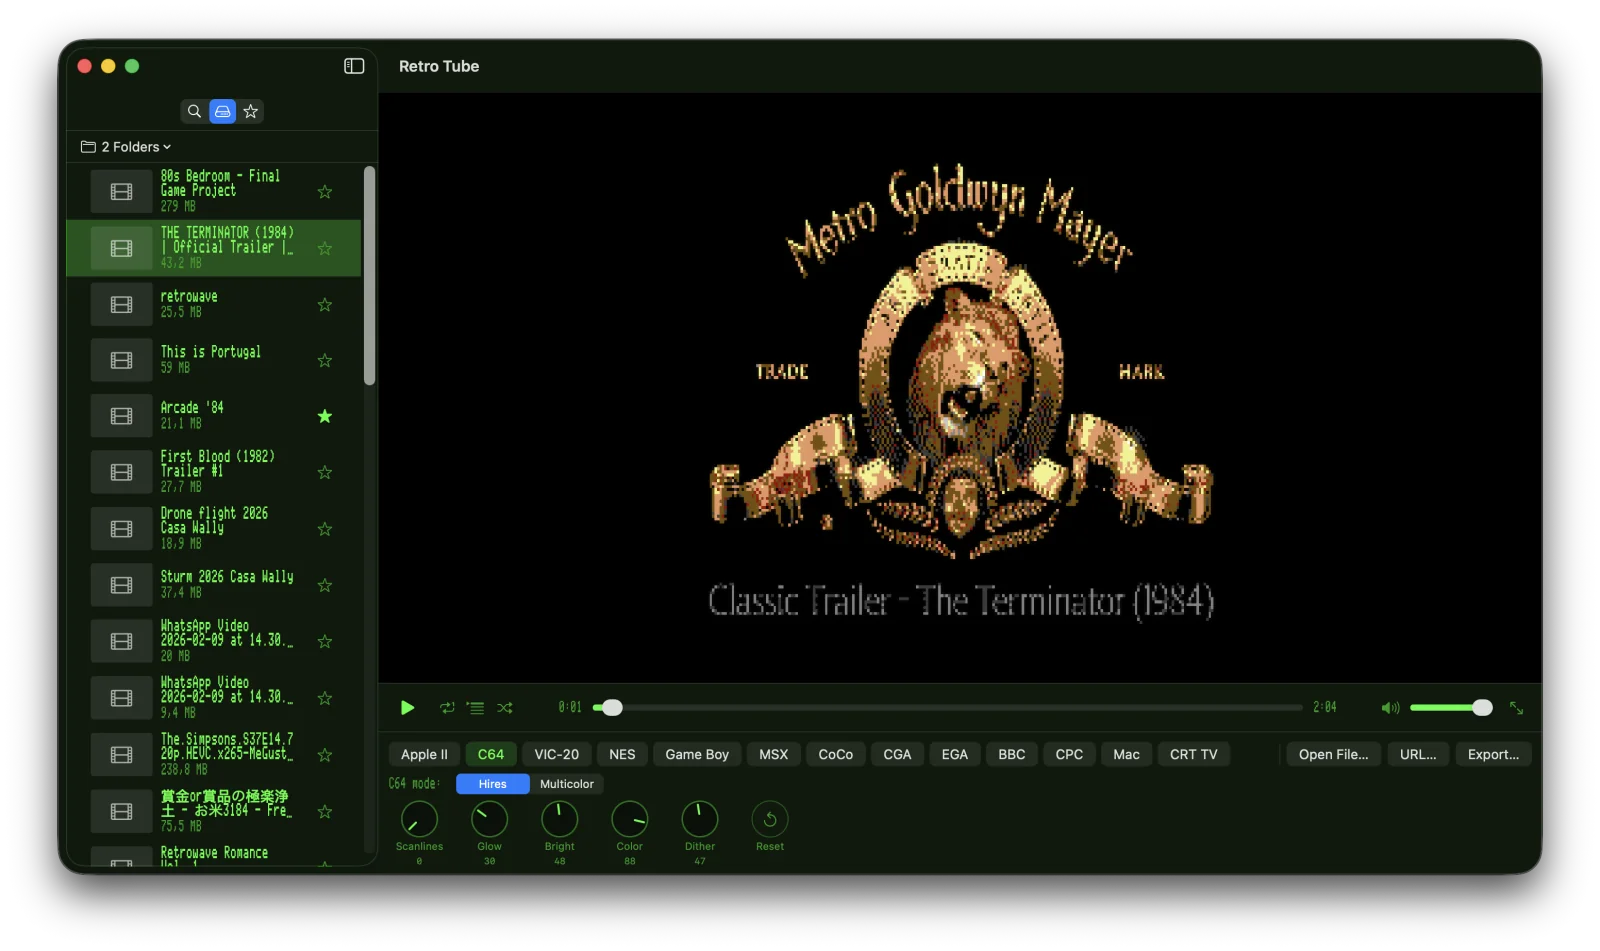This screenshot has width=1600, height=951.
Task: Enter fullscreen with the expand arrows icon
Action: tap(1517, 708)
